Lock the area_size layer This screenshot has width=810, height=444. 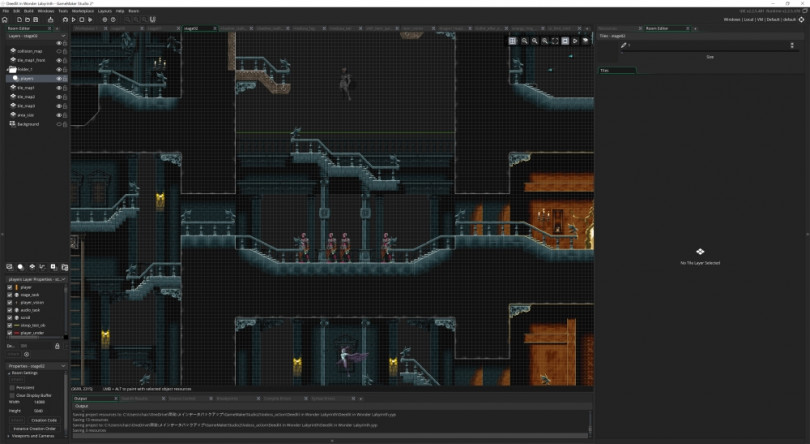pyautogui.click(x=65, y=115)
